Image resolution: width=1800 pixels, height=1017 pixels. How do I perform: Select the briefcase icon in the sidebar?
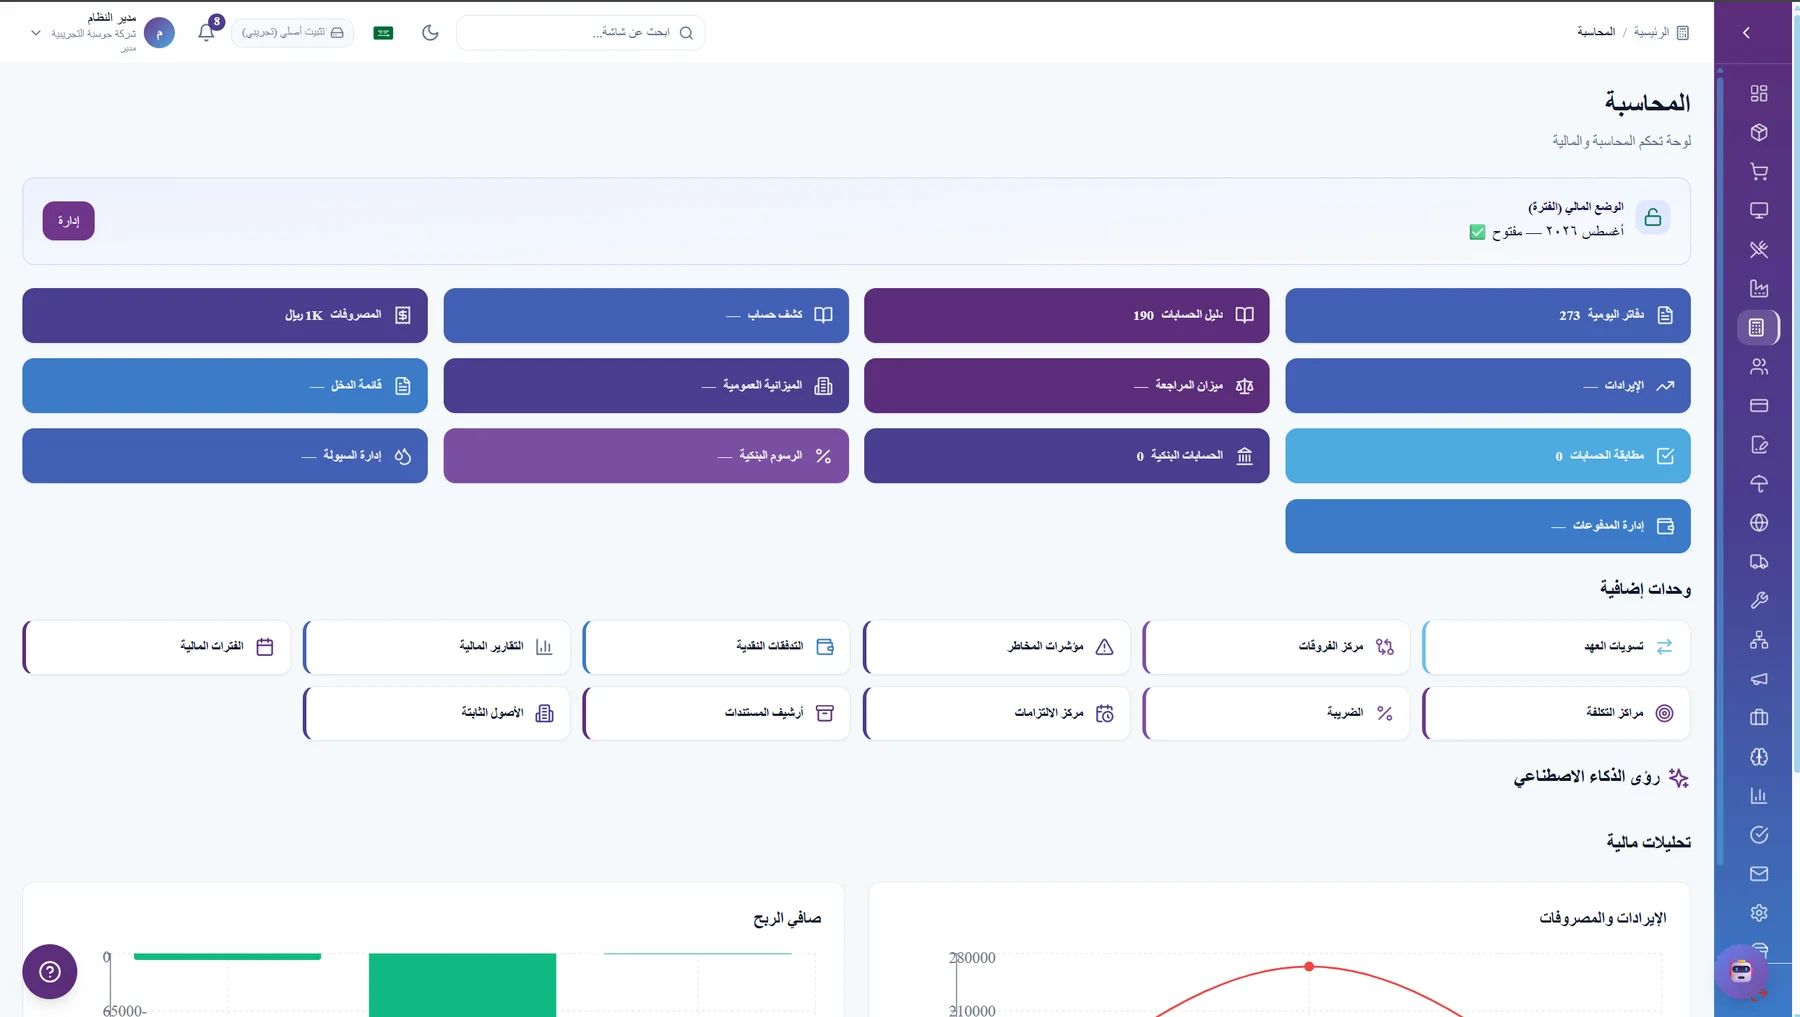[x=1759, y=717]
